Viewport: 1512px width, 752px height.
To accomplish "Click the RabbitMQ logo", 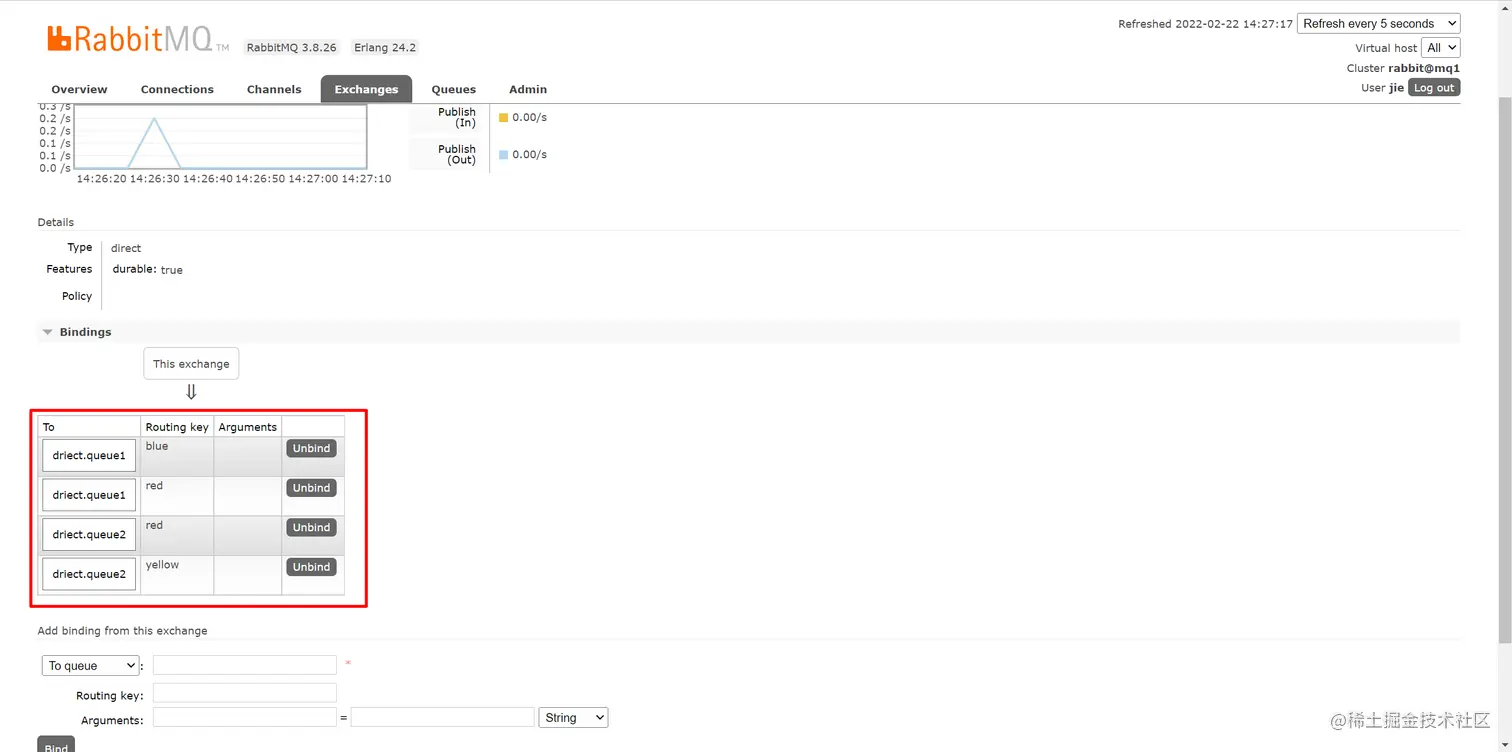I will [138, 39].
